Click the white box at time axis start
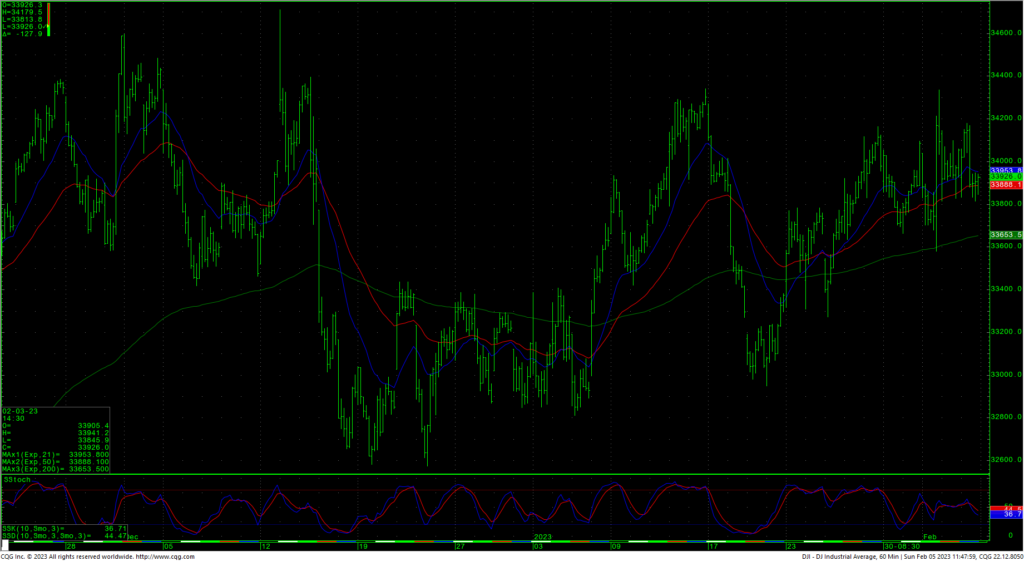The image size is (1024, 561). tap(4, 546)
